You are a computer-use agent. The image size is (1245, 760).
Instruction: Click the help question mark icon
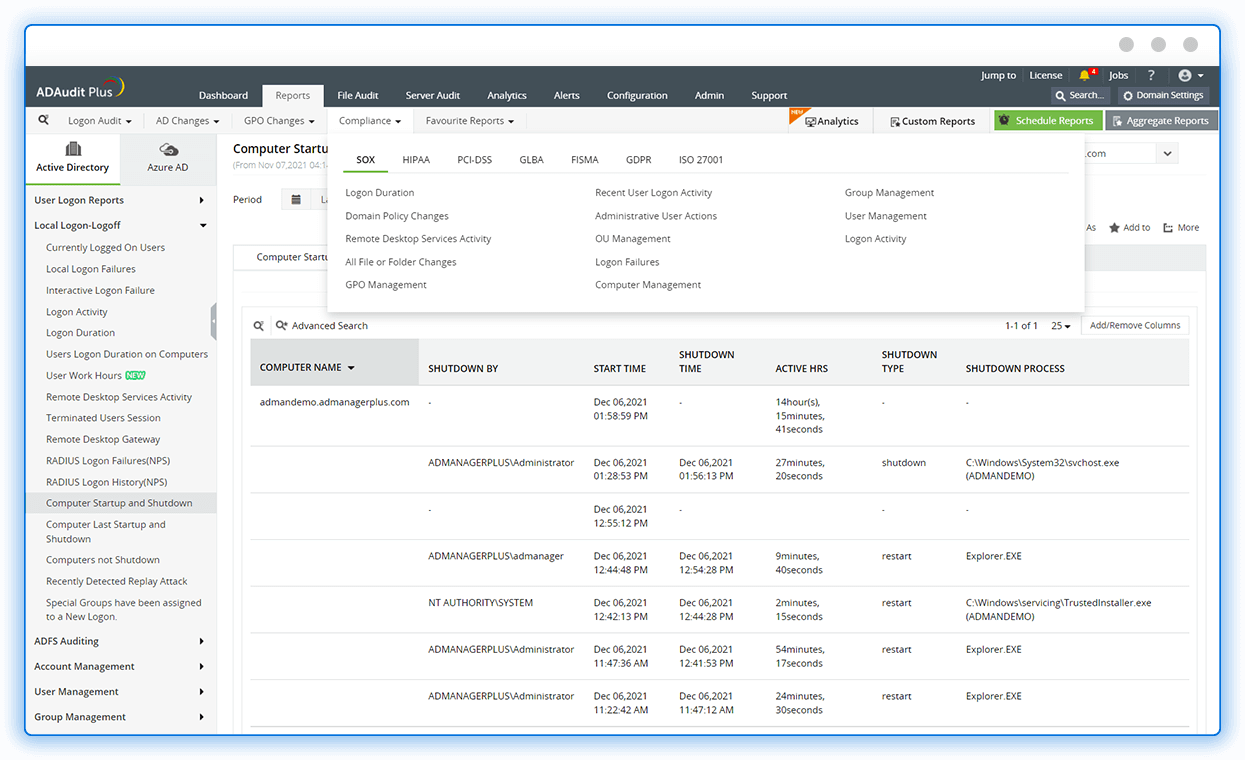[x=1152, y=75]
